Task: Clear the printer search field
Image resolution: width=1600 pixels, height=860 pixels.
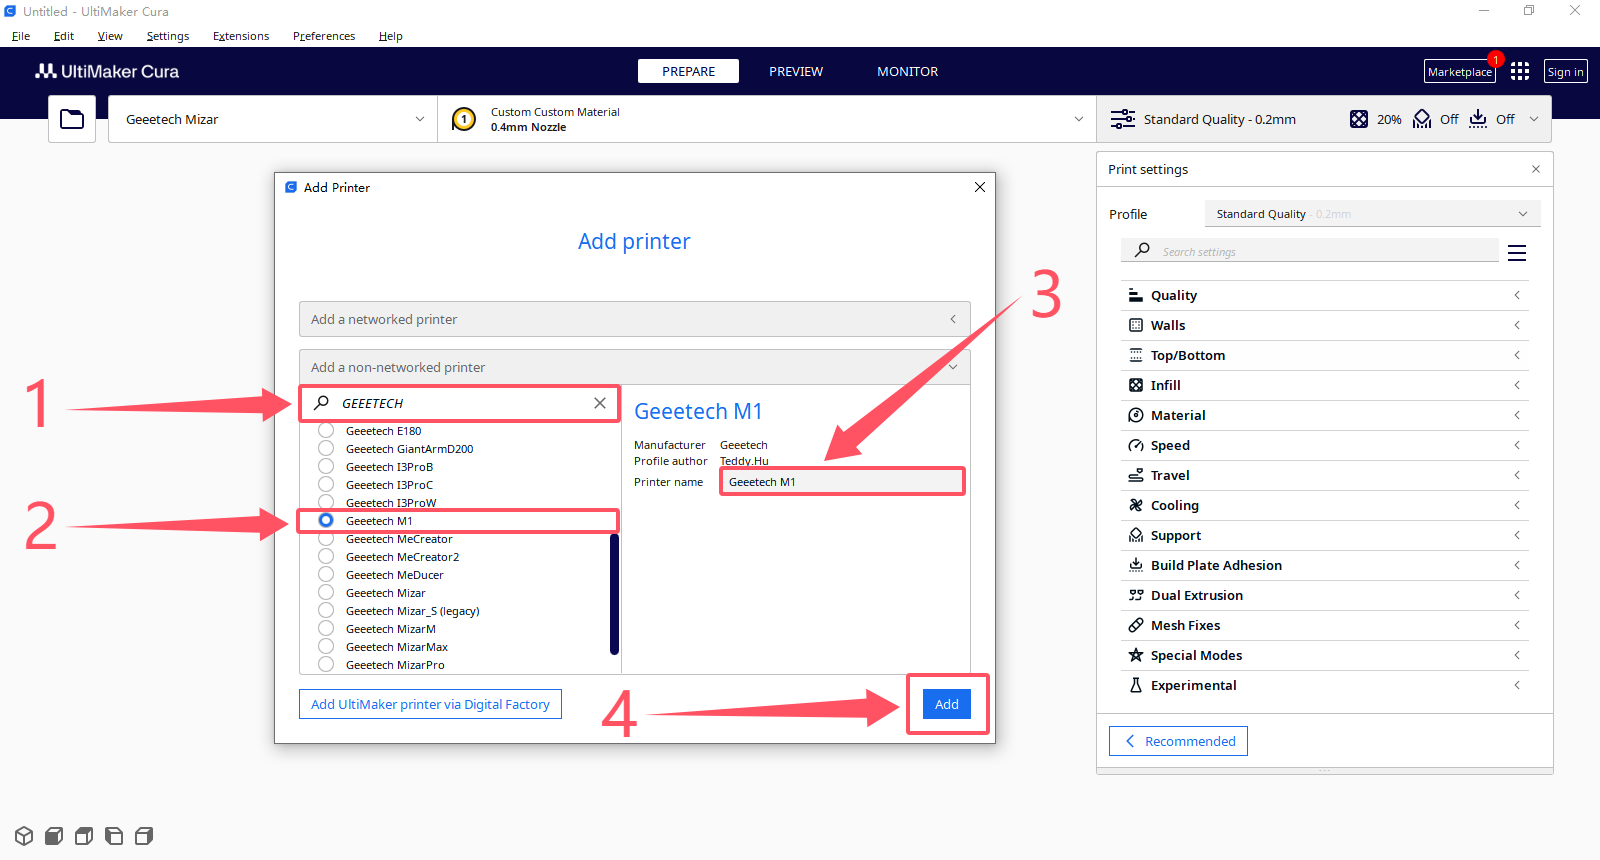Action: point(600,403)
